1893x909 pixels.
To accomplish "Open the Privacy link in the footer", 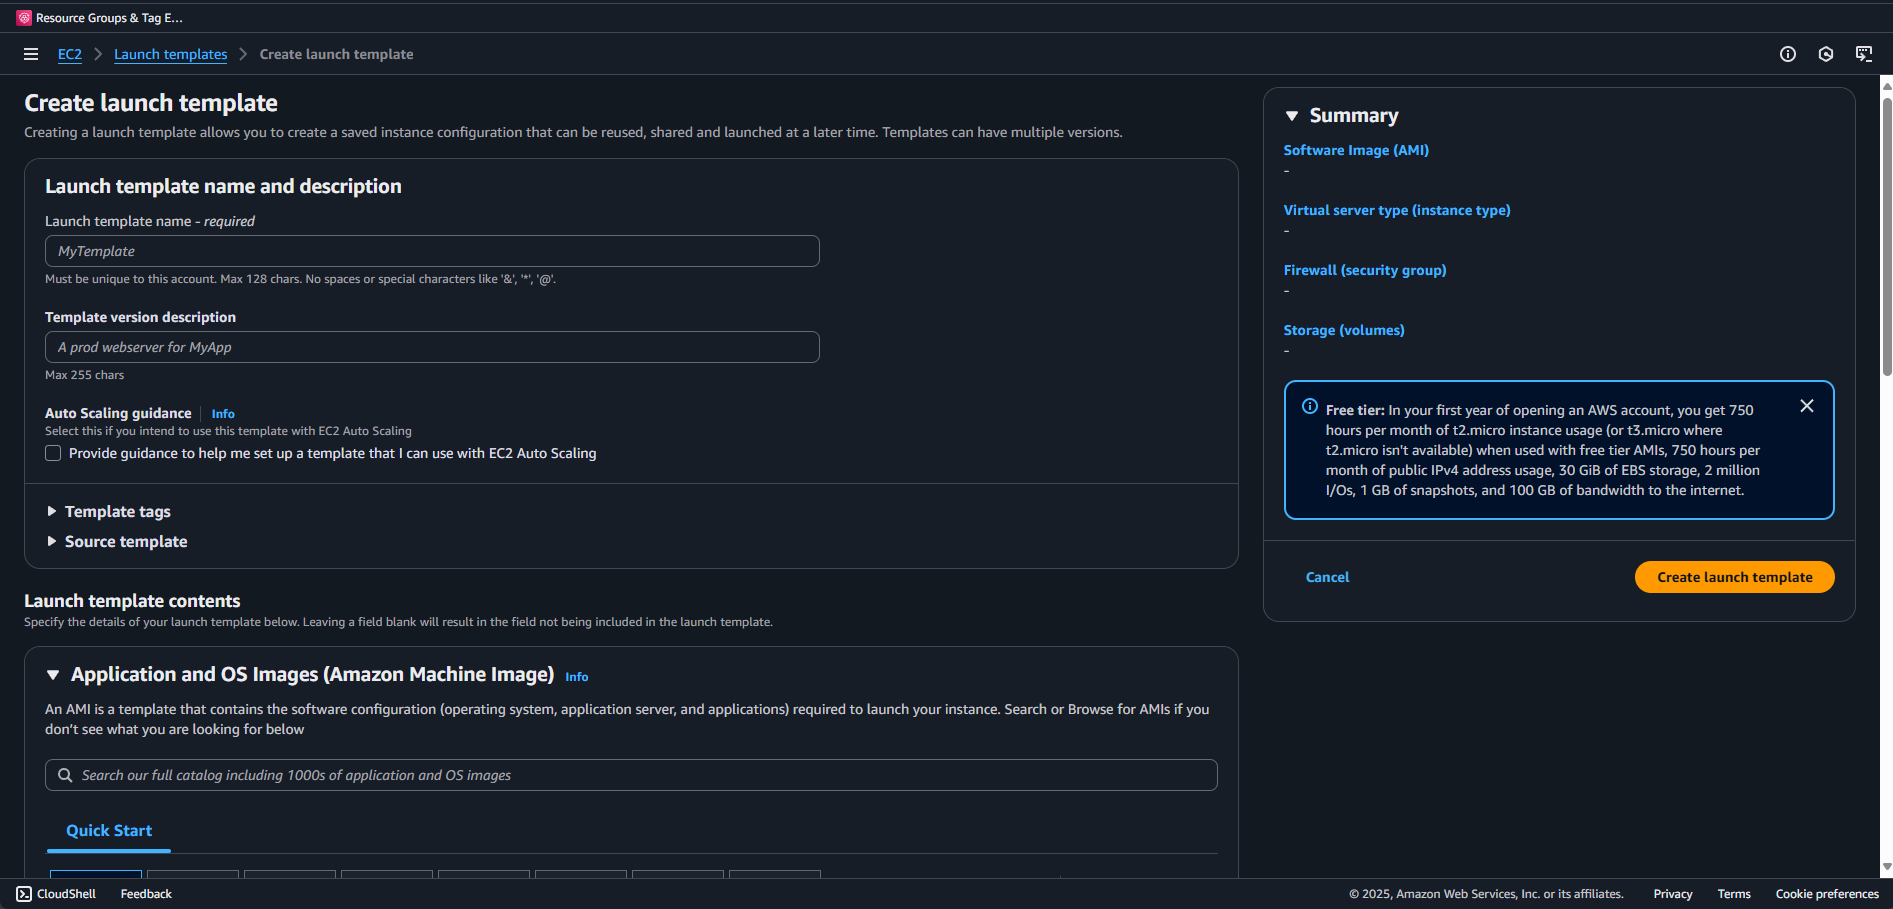I will (x=1673, y=894).
